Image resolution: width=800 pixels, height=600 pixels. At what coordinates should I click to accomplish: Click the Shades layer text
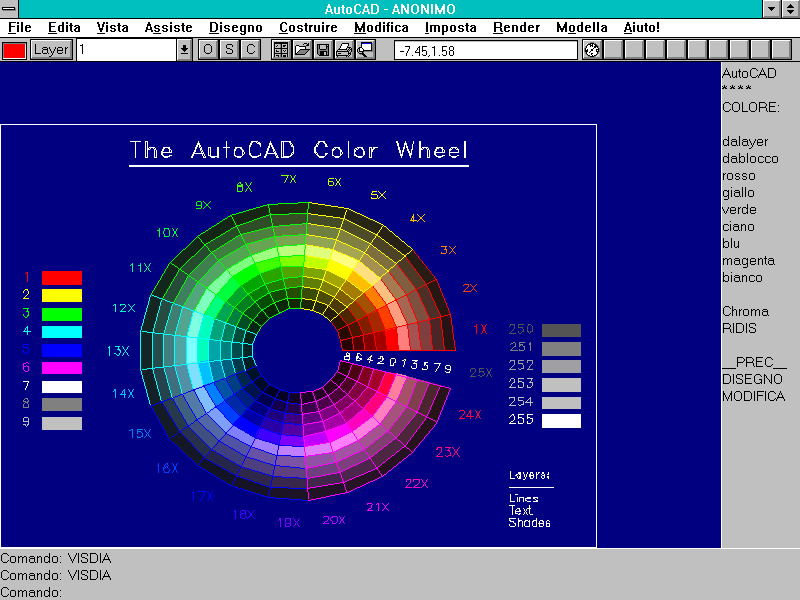click(530, 523)
